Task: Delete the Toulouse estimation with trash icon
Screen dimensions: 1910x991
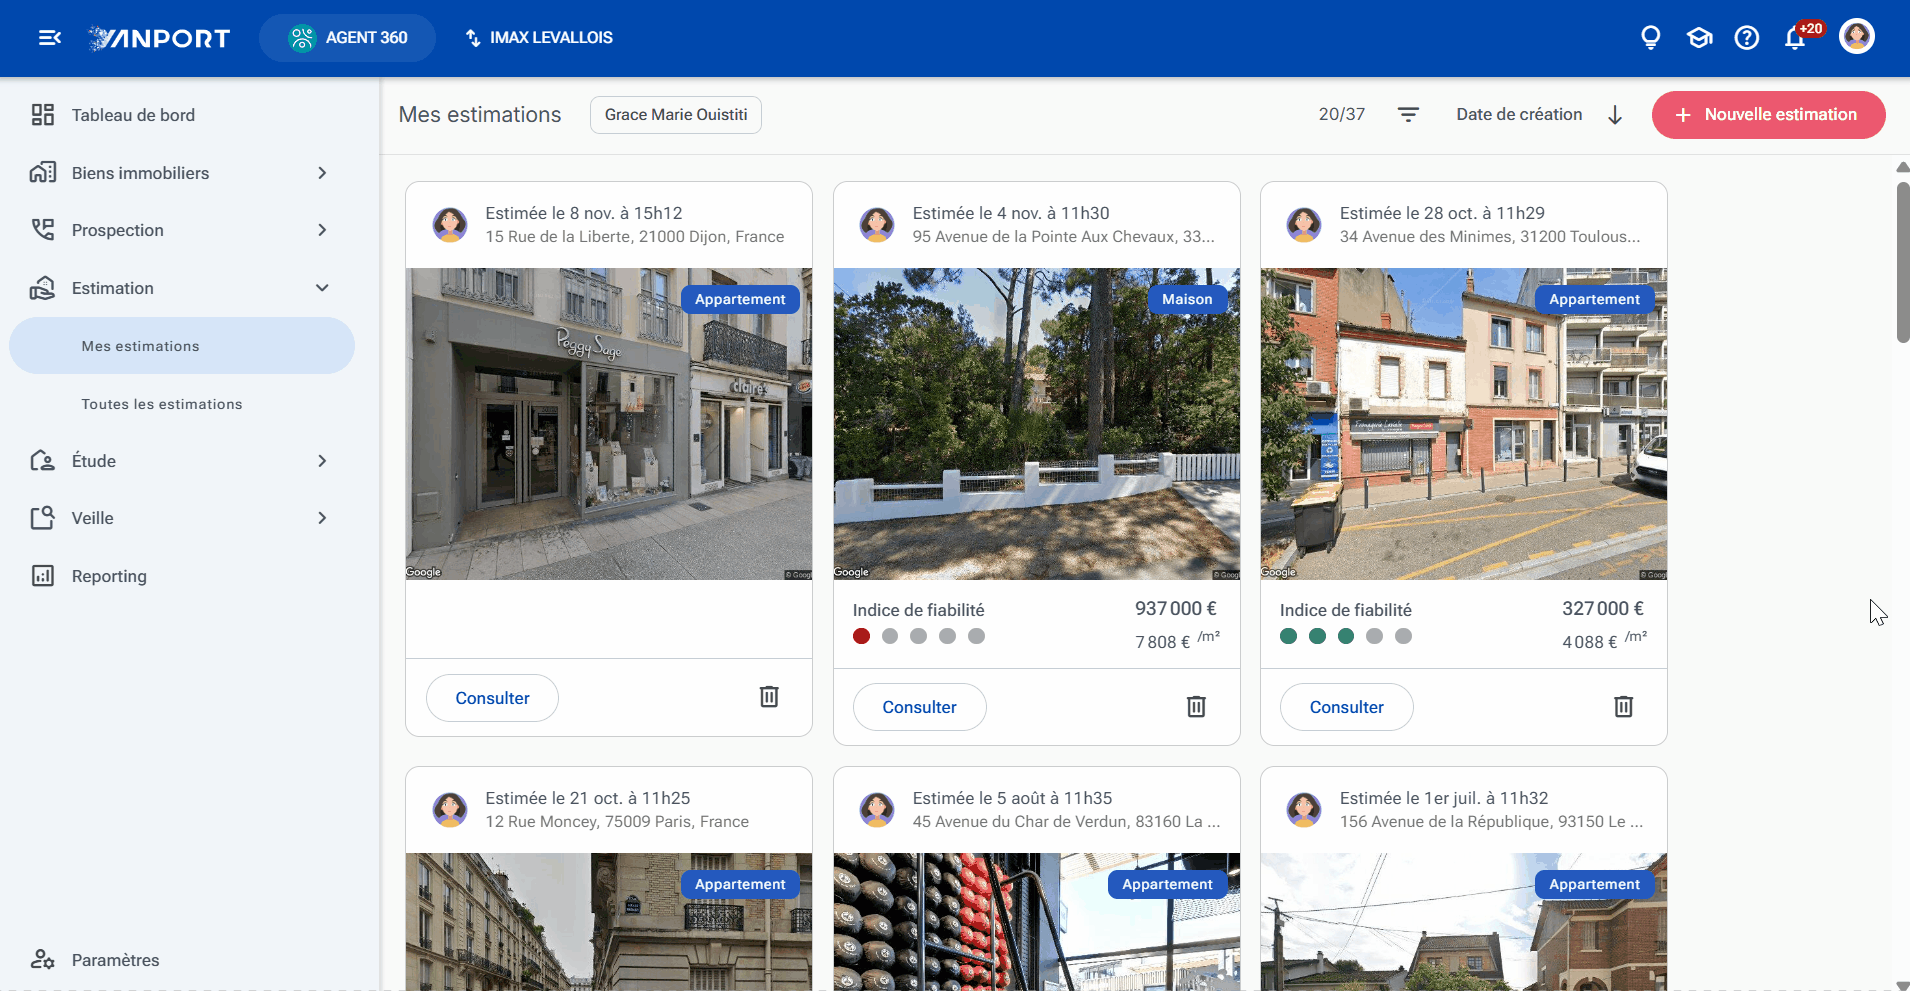Action: (x=1623, y=707)
